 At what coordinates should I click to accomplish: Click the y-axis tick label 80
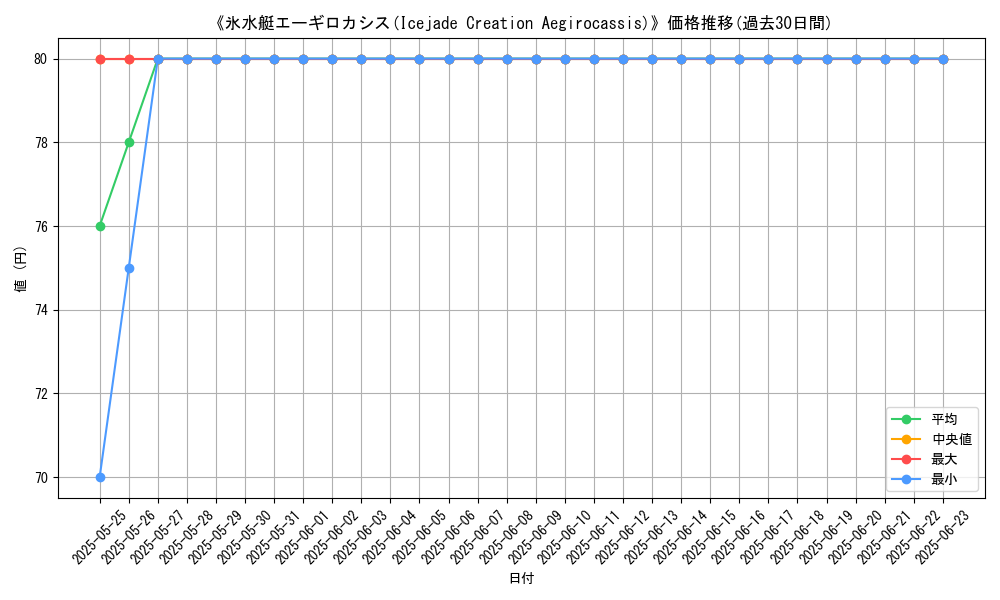pyautogui.click(x=41, y=59)
